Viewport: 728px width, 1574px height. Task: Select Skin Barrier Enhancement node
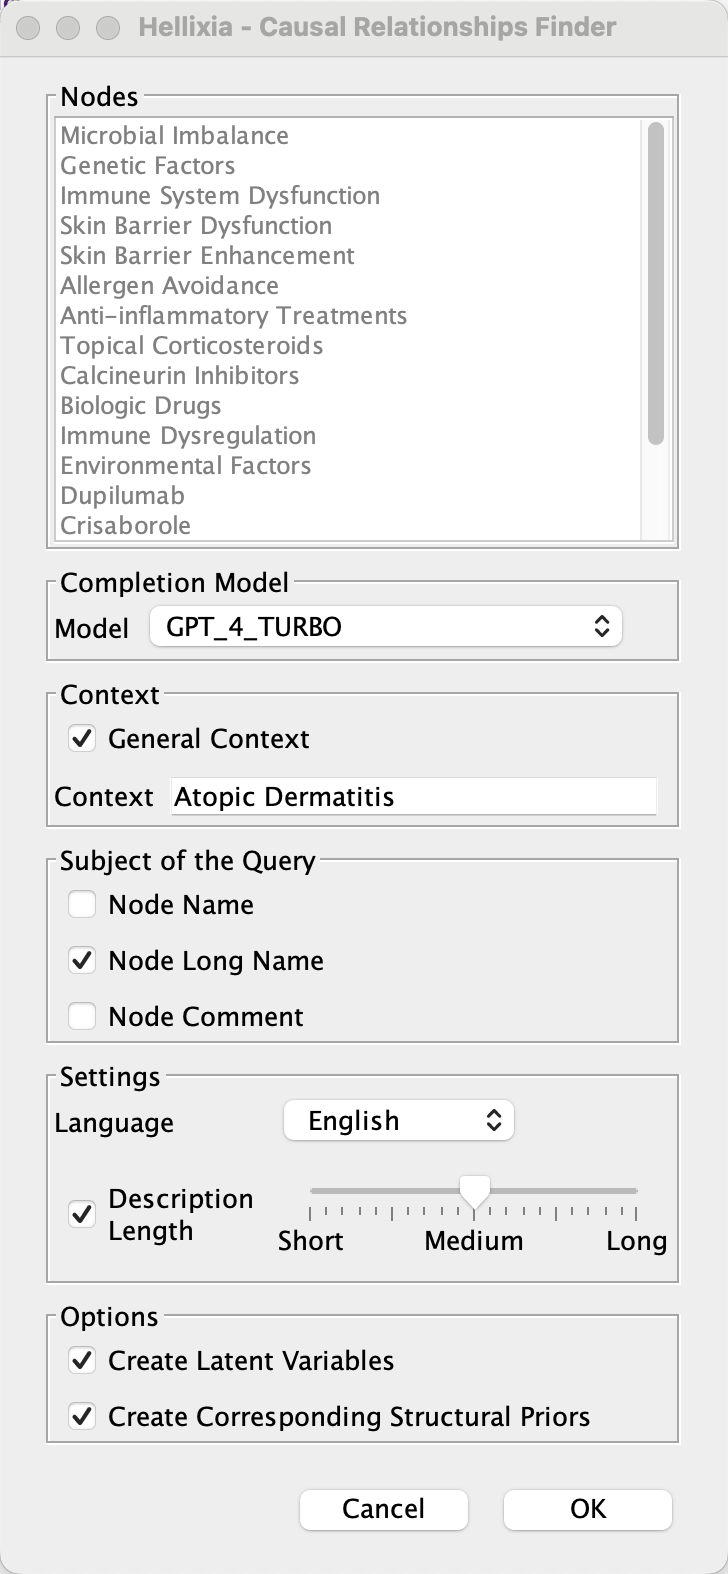(207, 256)
